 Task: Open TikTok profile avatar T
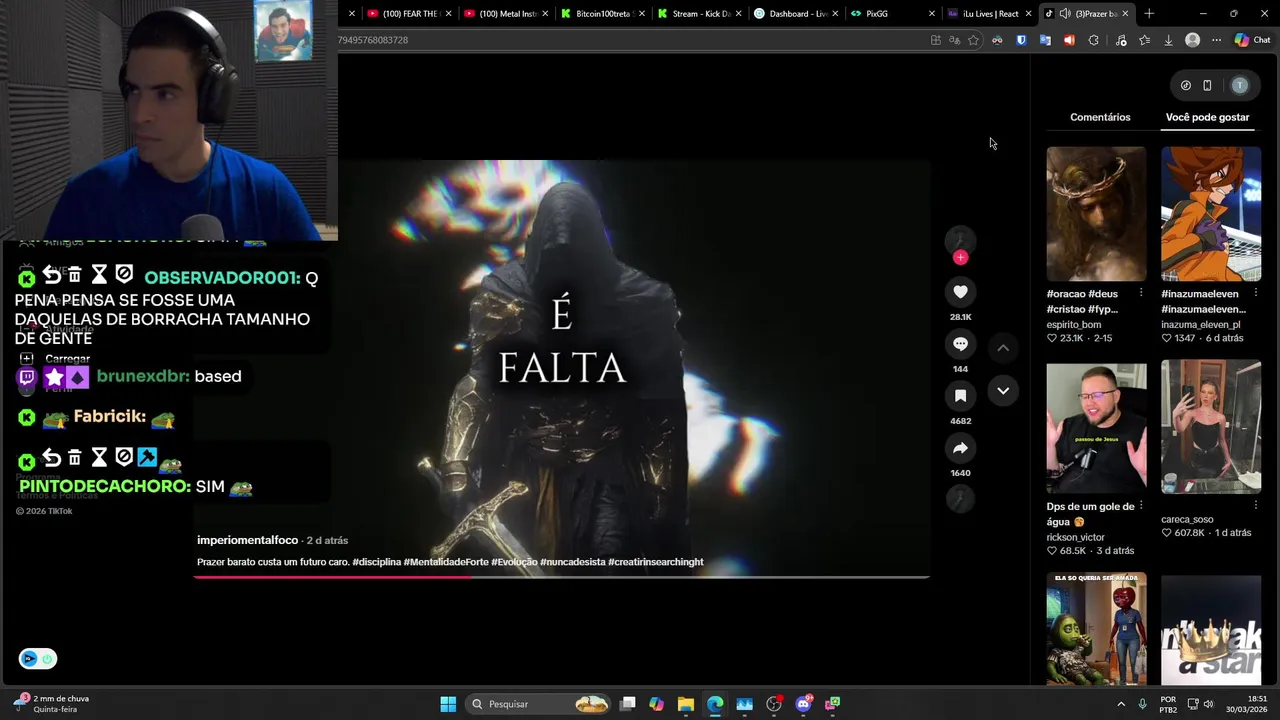(1240, 85)
